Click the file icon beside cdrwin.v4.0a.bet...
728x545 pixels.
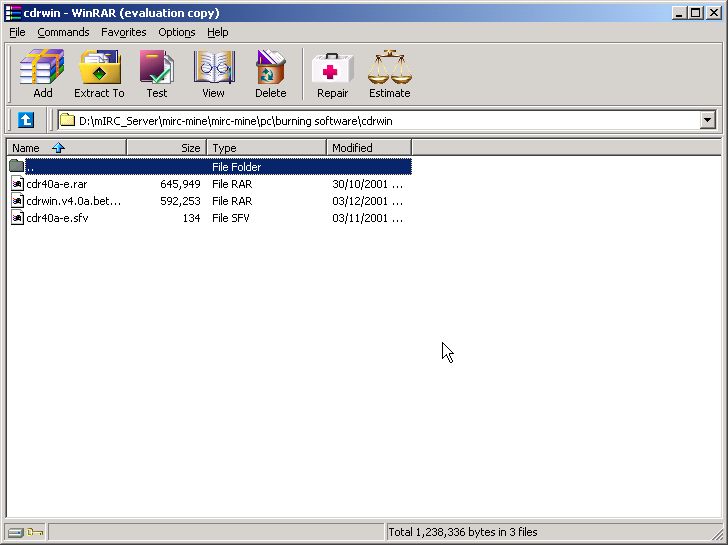17,201
